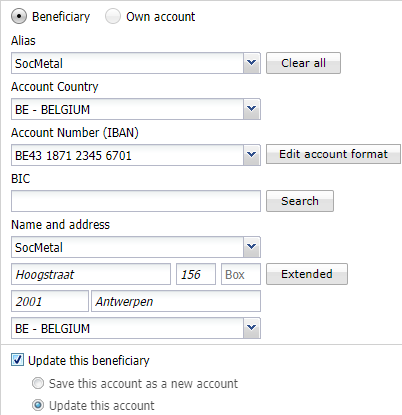This screenshot has height=415, width=402.
Task: Click the Extended address button
Action: 307,274
